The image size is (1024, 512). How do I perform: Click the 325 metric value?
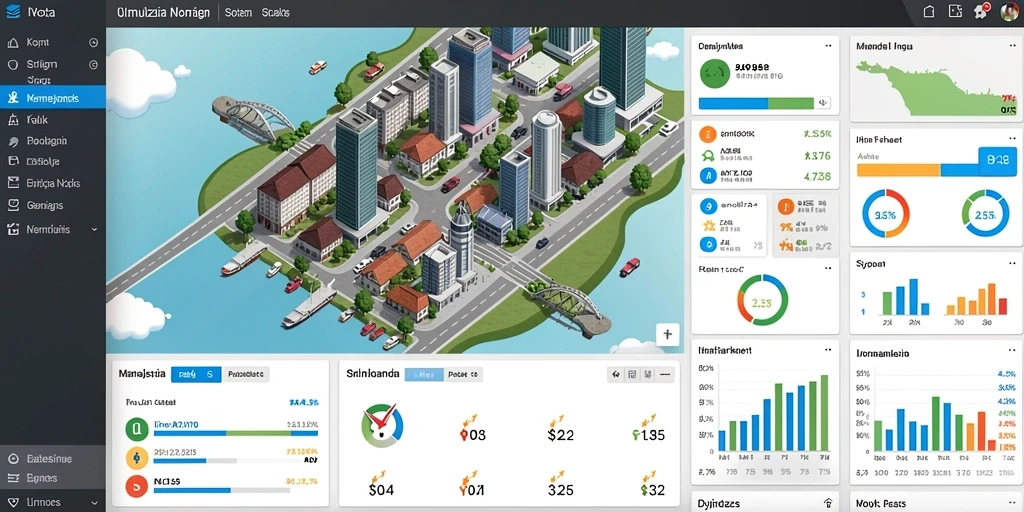point(561,490)
